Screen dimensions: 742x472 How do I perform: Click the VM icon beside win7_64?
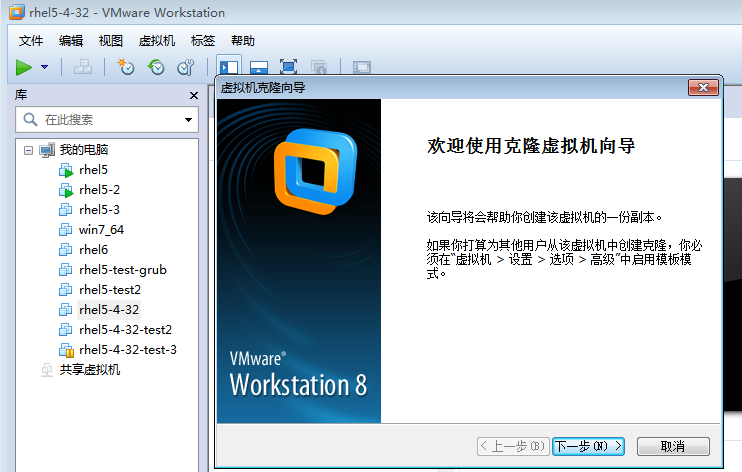(x=65, y=230)
